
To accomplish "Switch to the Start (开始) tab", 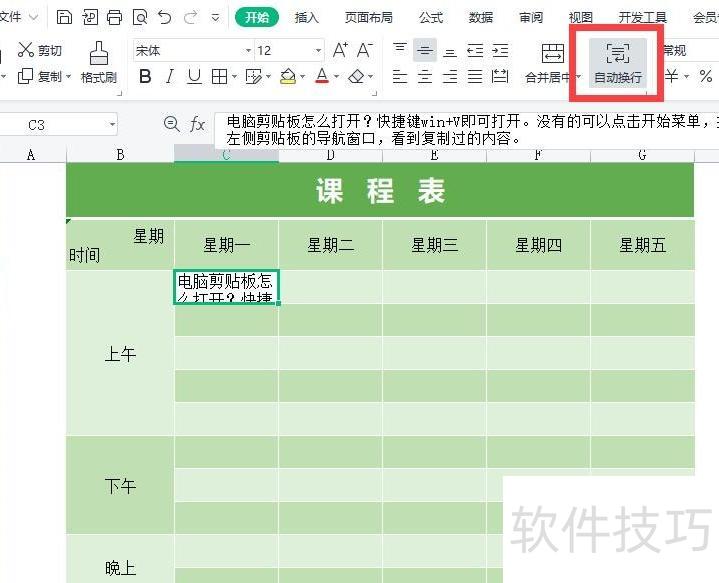I will 257,17.
